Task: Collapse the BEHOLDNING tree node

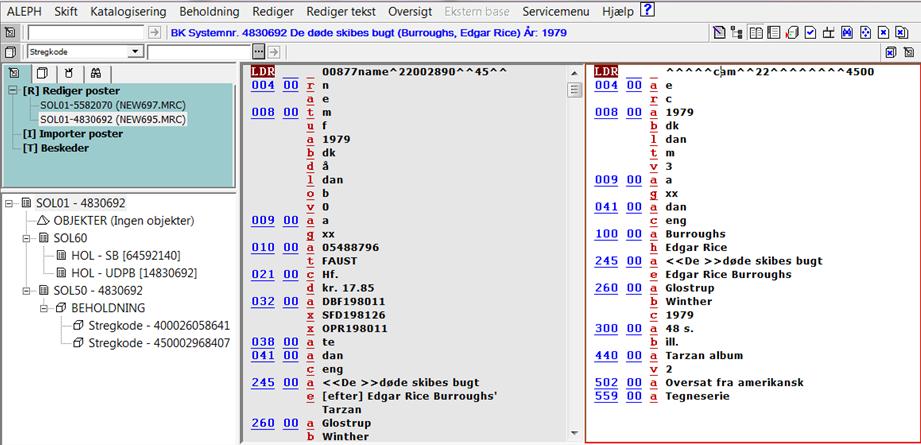Action: point(46,307)
